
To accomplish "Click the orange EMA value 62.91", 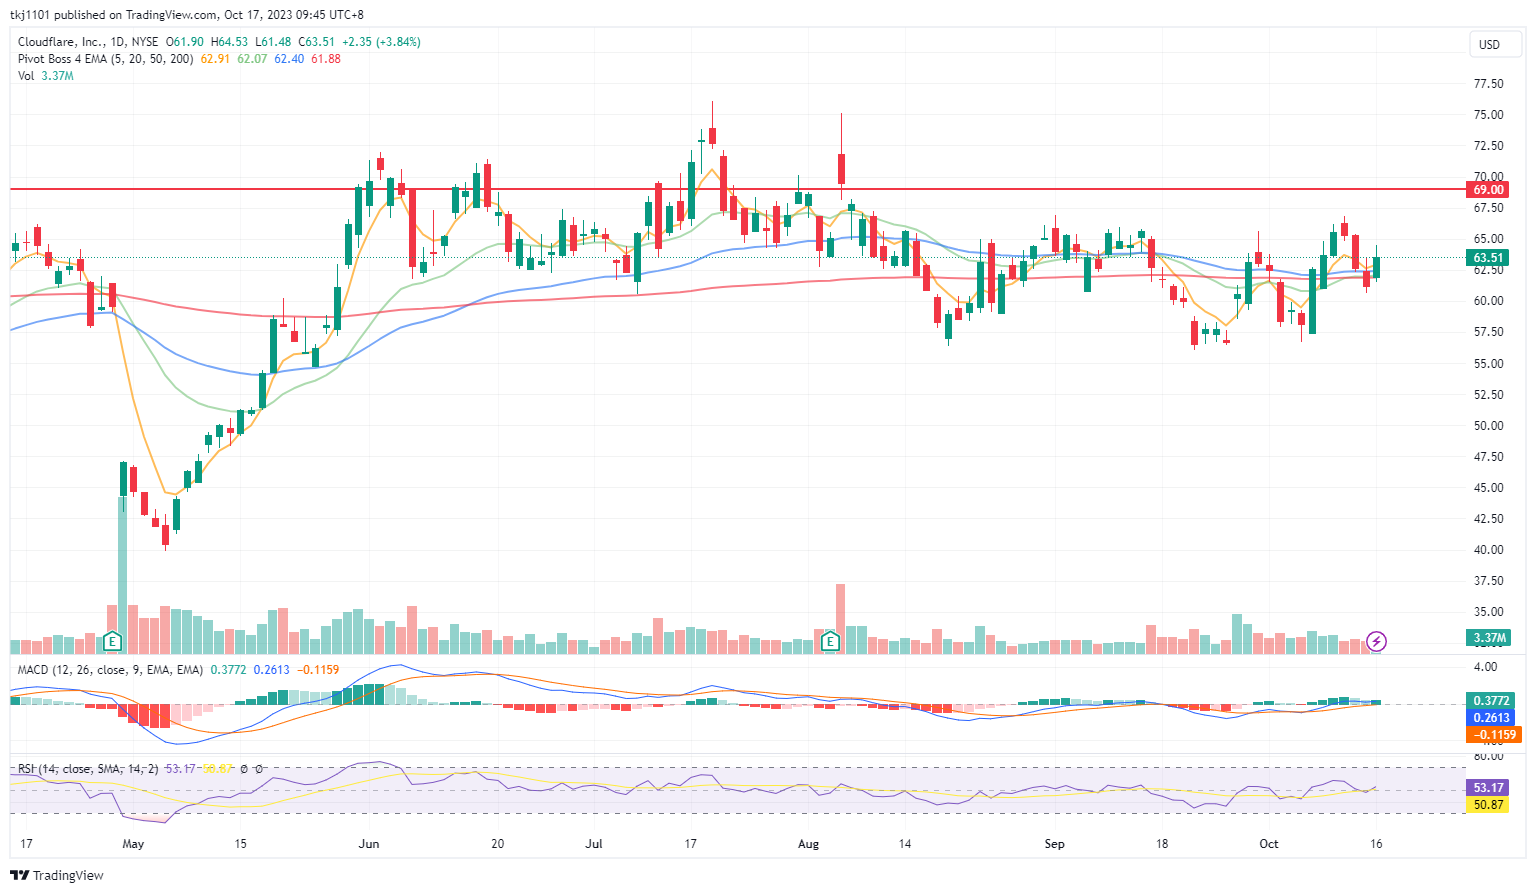I will (215, 59).
